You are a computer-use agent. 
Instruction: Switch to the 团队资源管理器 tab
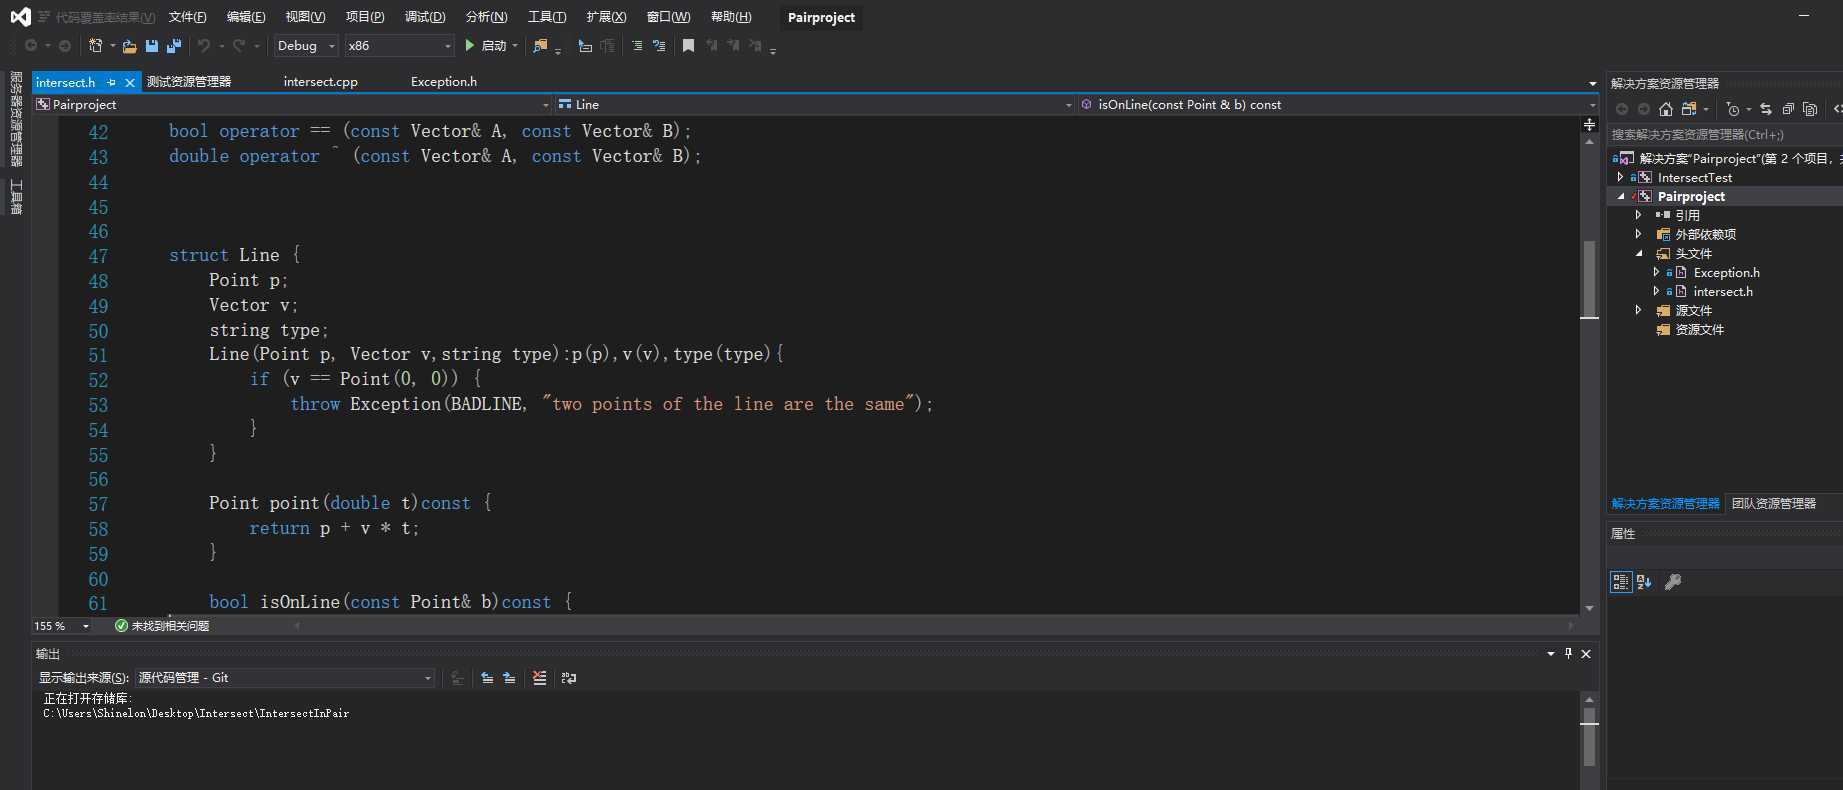coord(1774,504)
